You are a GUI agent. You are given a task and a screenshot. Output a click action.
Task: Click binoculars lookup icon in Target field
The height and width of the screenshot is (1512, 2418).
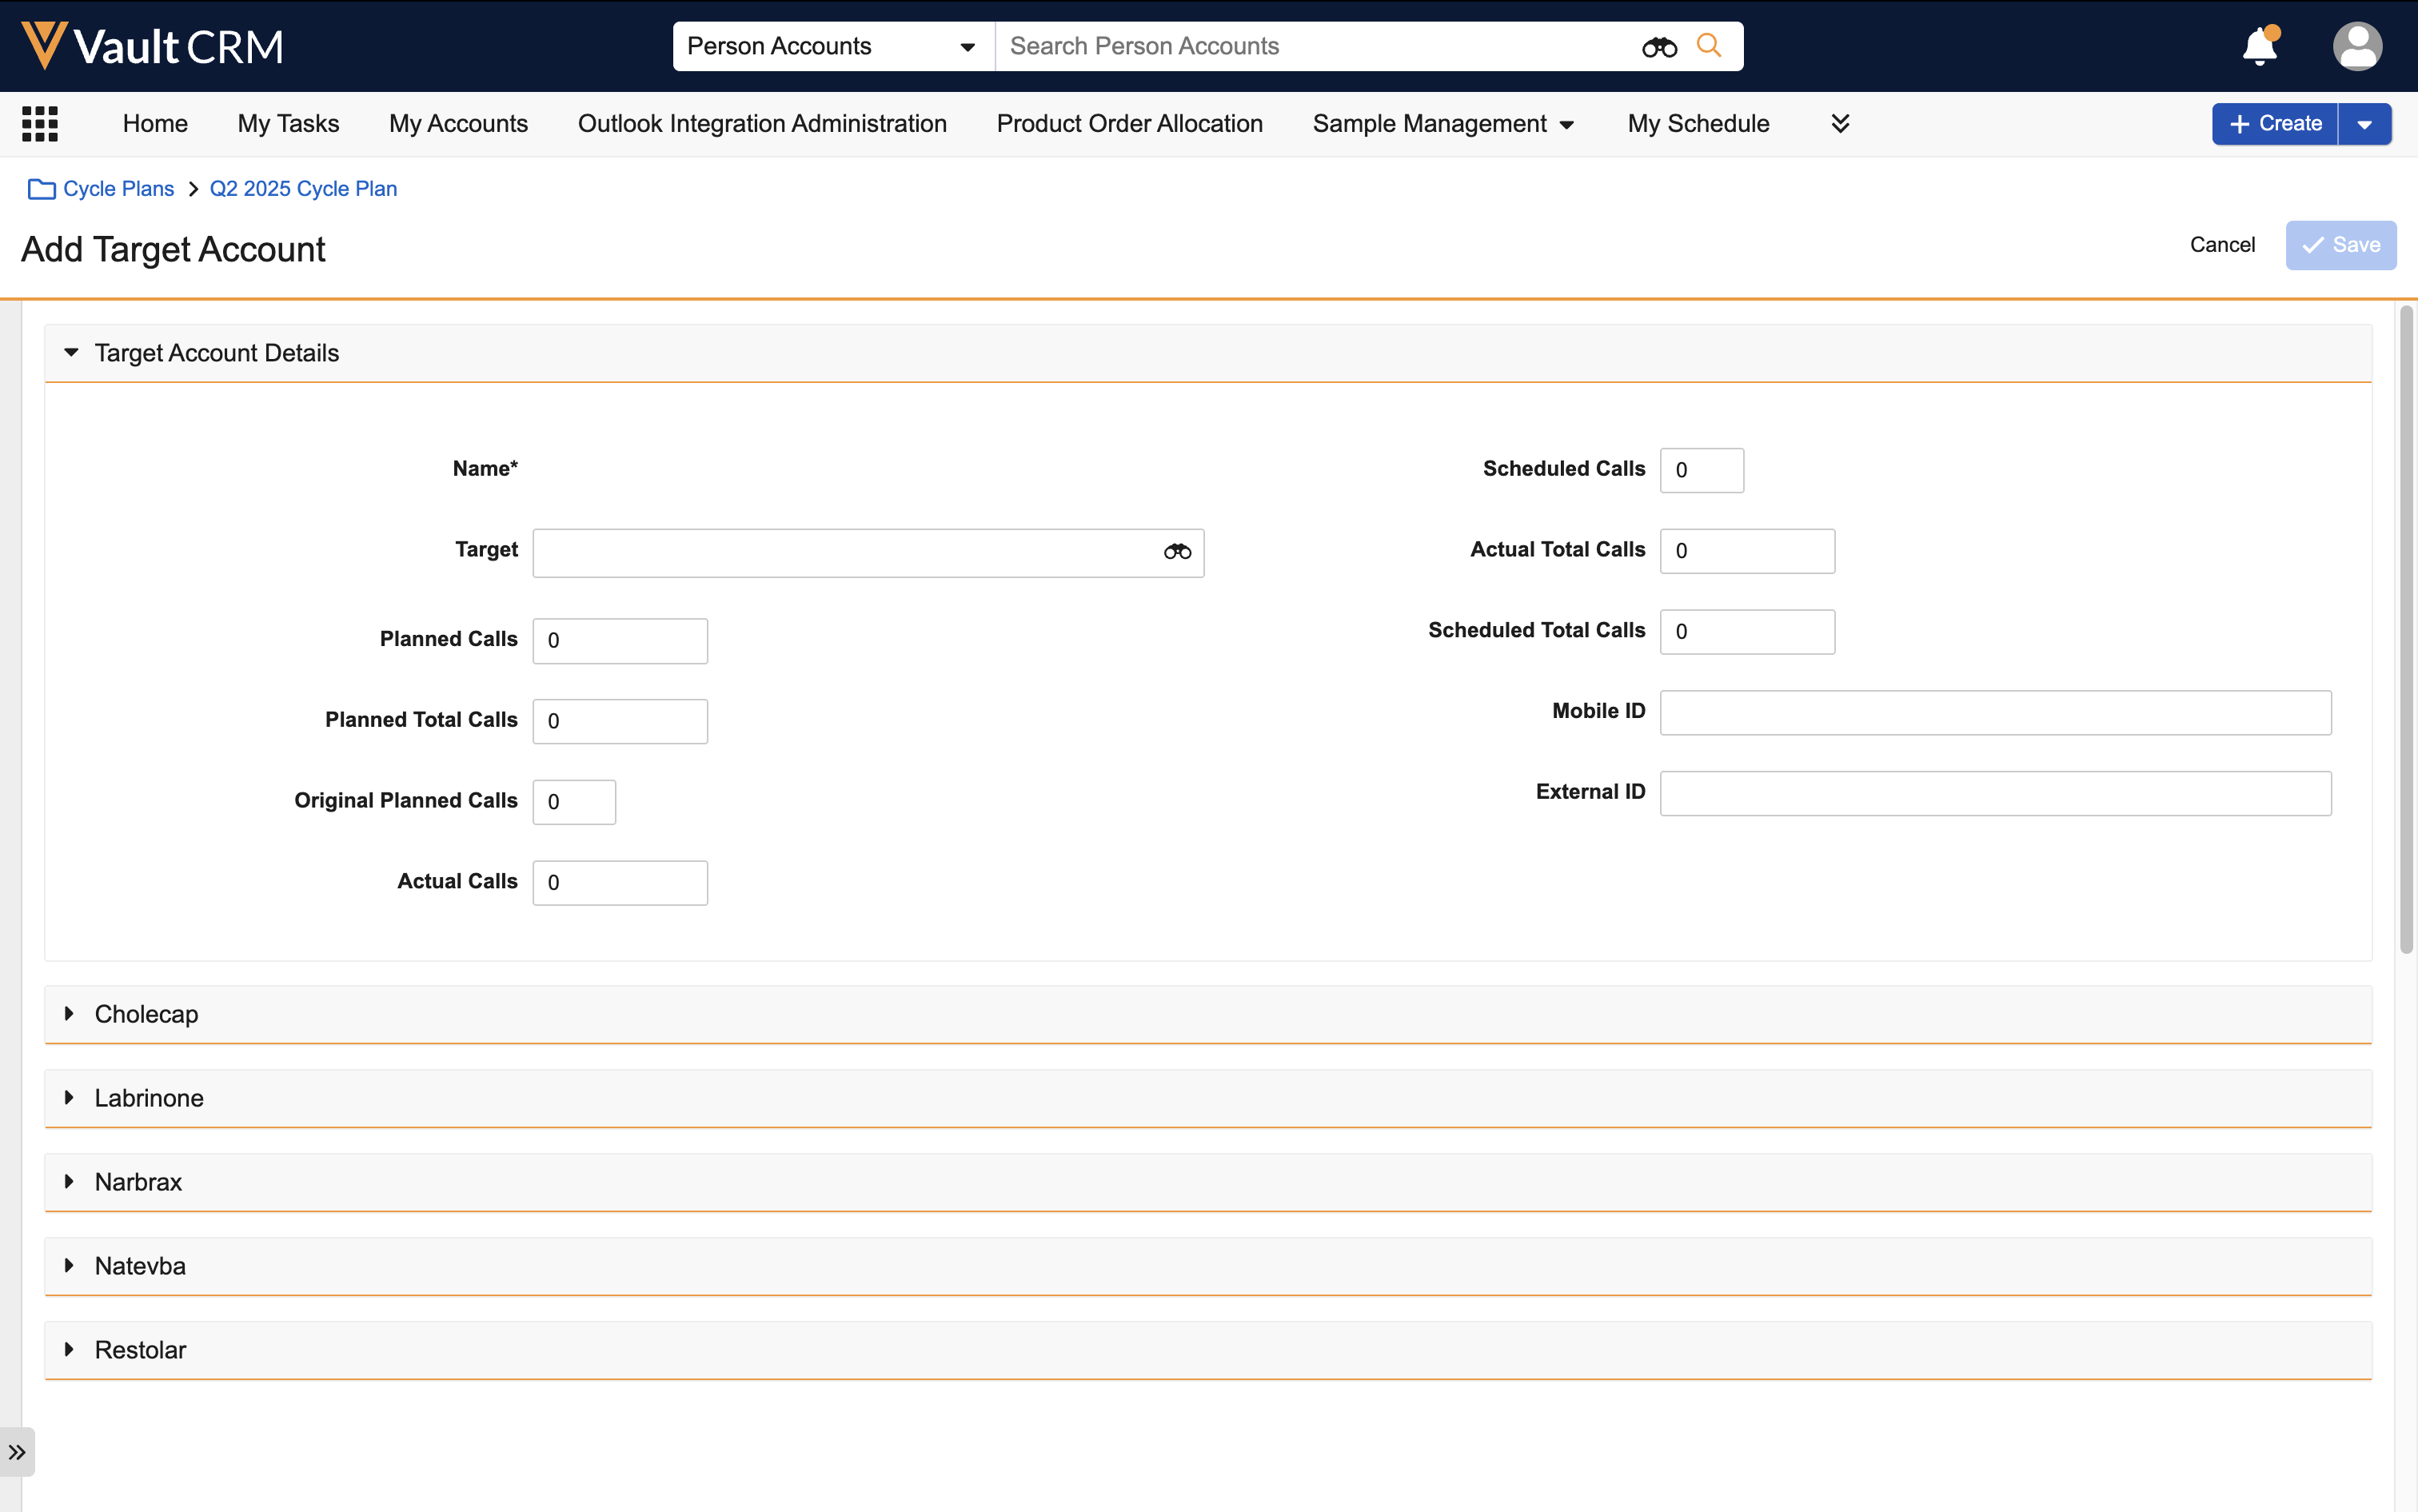click(x=1177, y=552)
